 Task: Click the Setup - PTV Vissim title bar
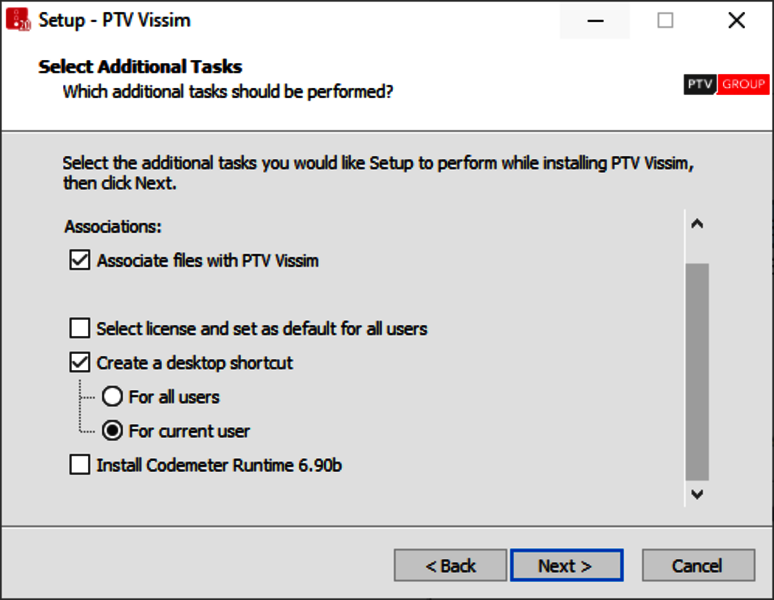(300, 20)
